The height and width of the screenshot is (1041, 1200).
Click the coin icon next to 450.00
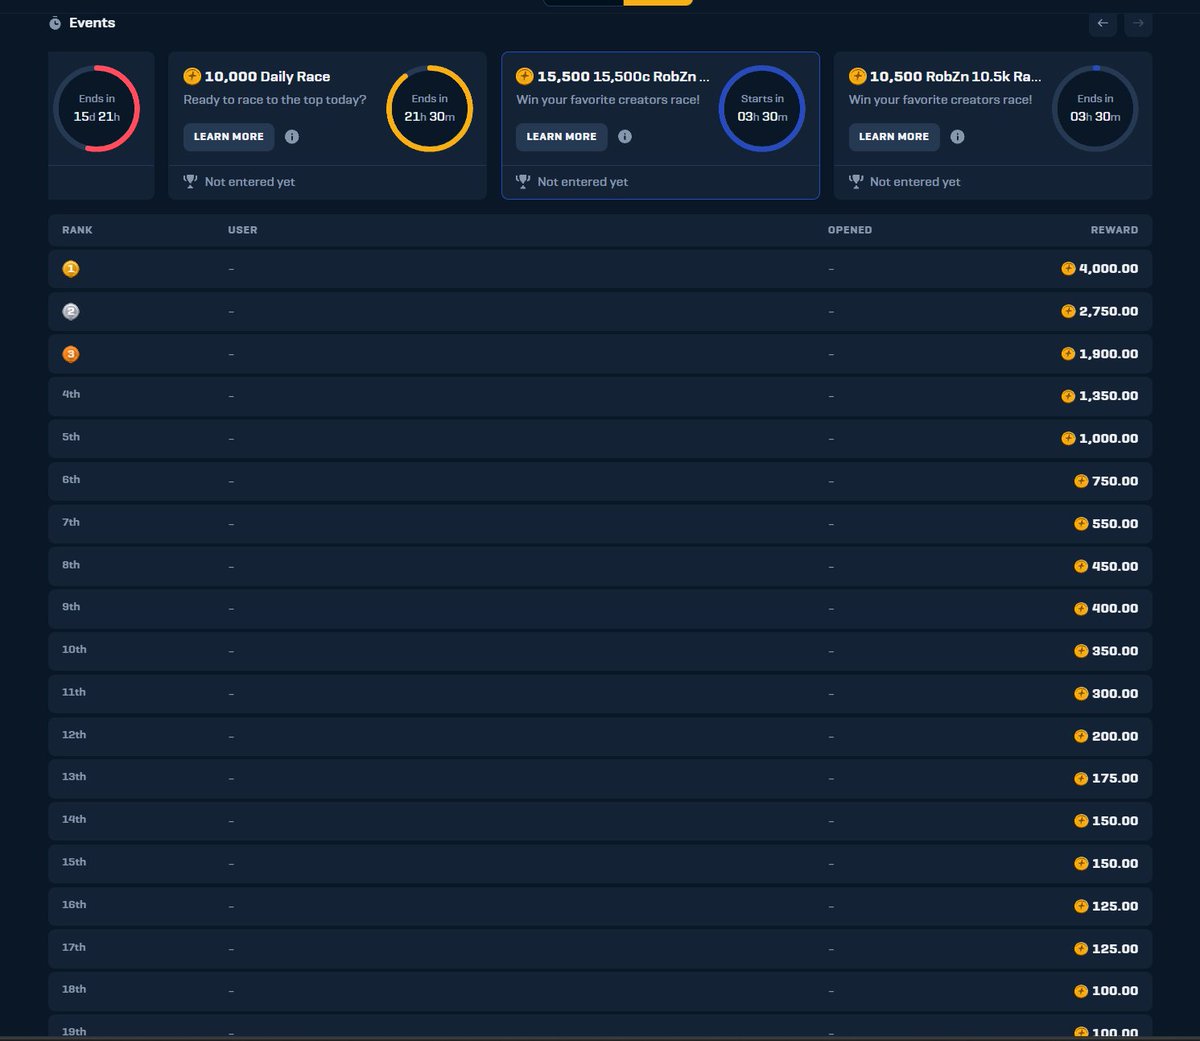point(1081,566)
